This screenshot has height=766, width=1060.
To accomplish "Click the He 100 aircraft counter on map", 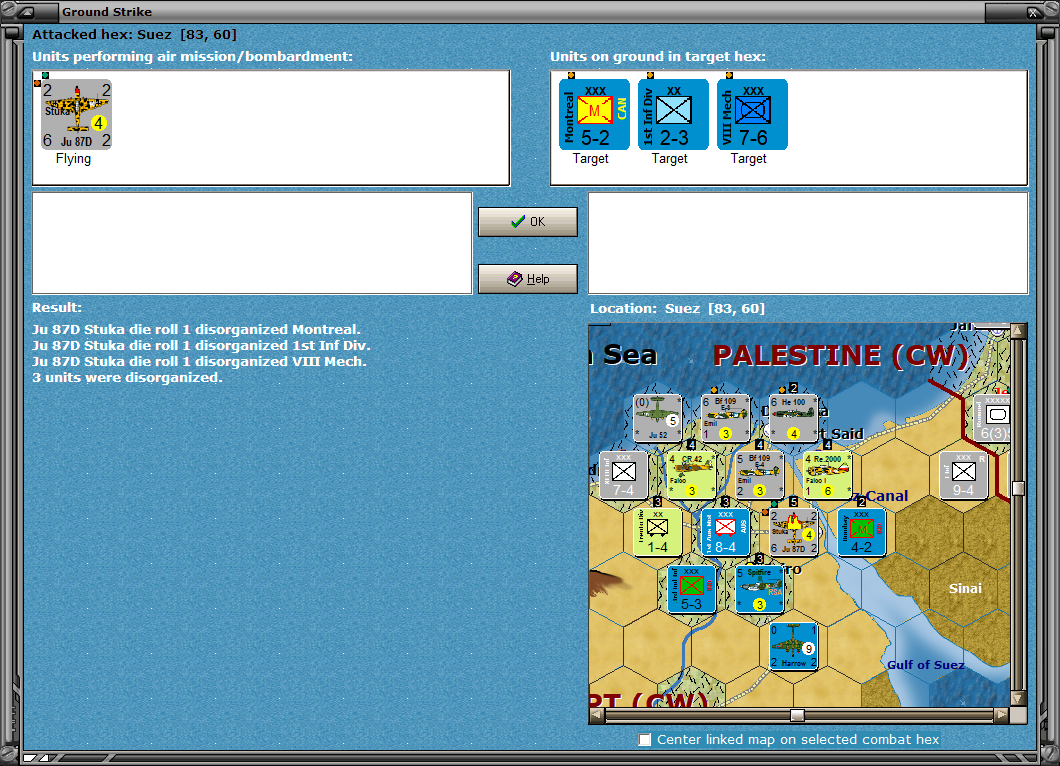I will tap(794, 418).
